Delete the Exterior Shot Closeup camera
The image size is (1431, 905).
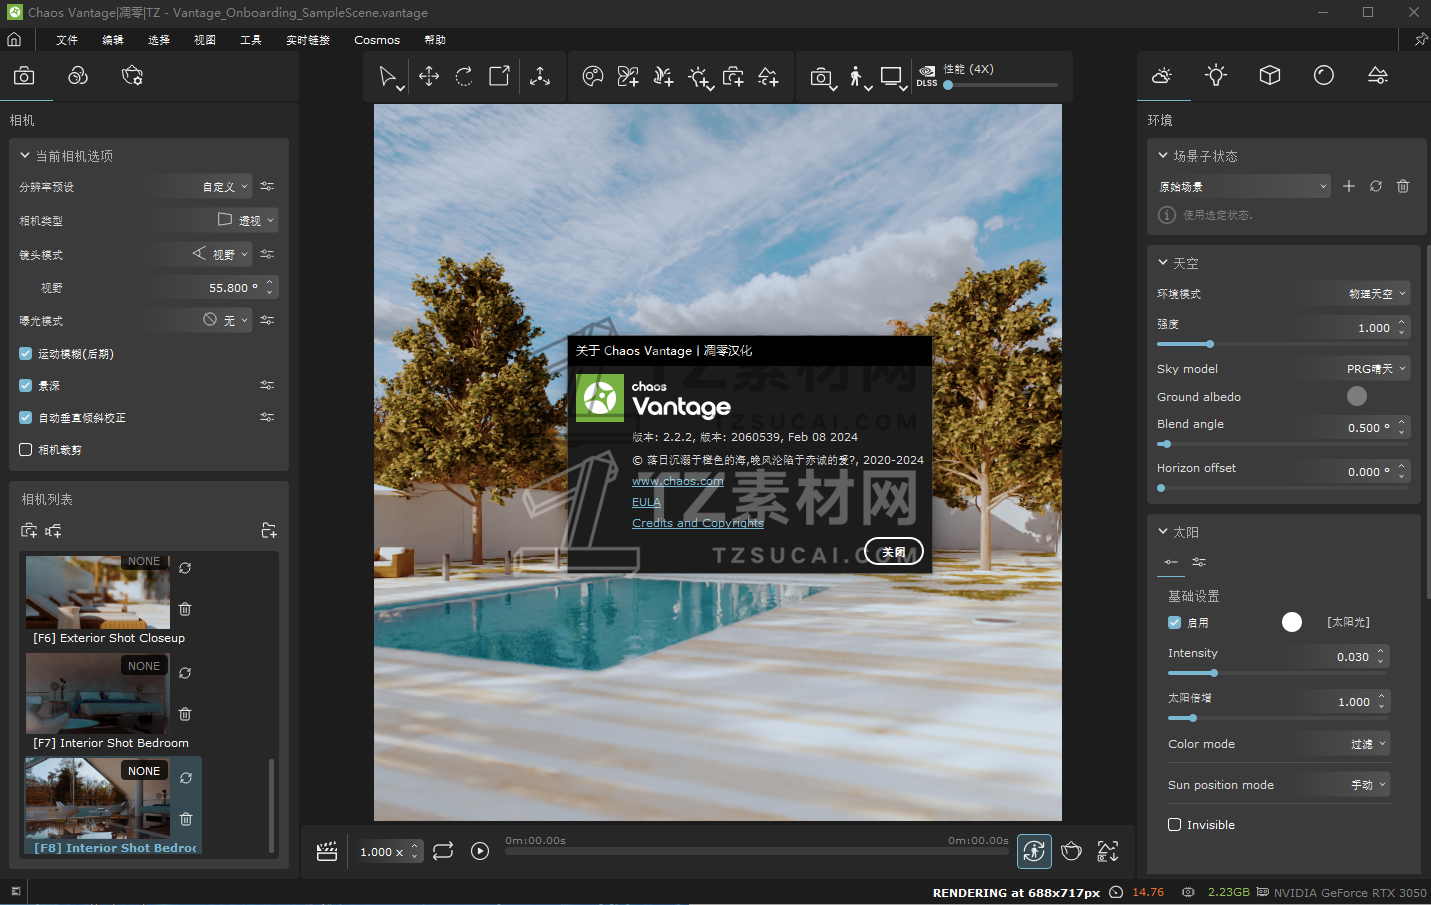pyautogui.click(x=185, y=609)
